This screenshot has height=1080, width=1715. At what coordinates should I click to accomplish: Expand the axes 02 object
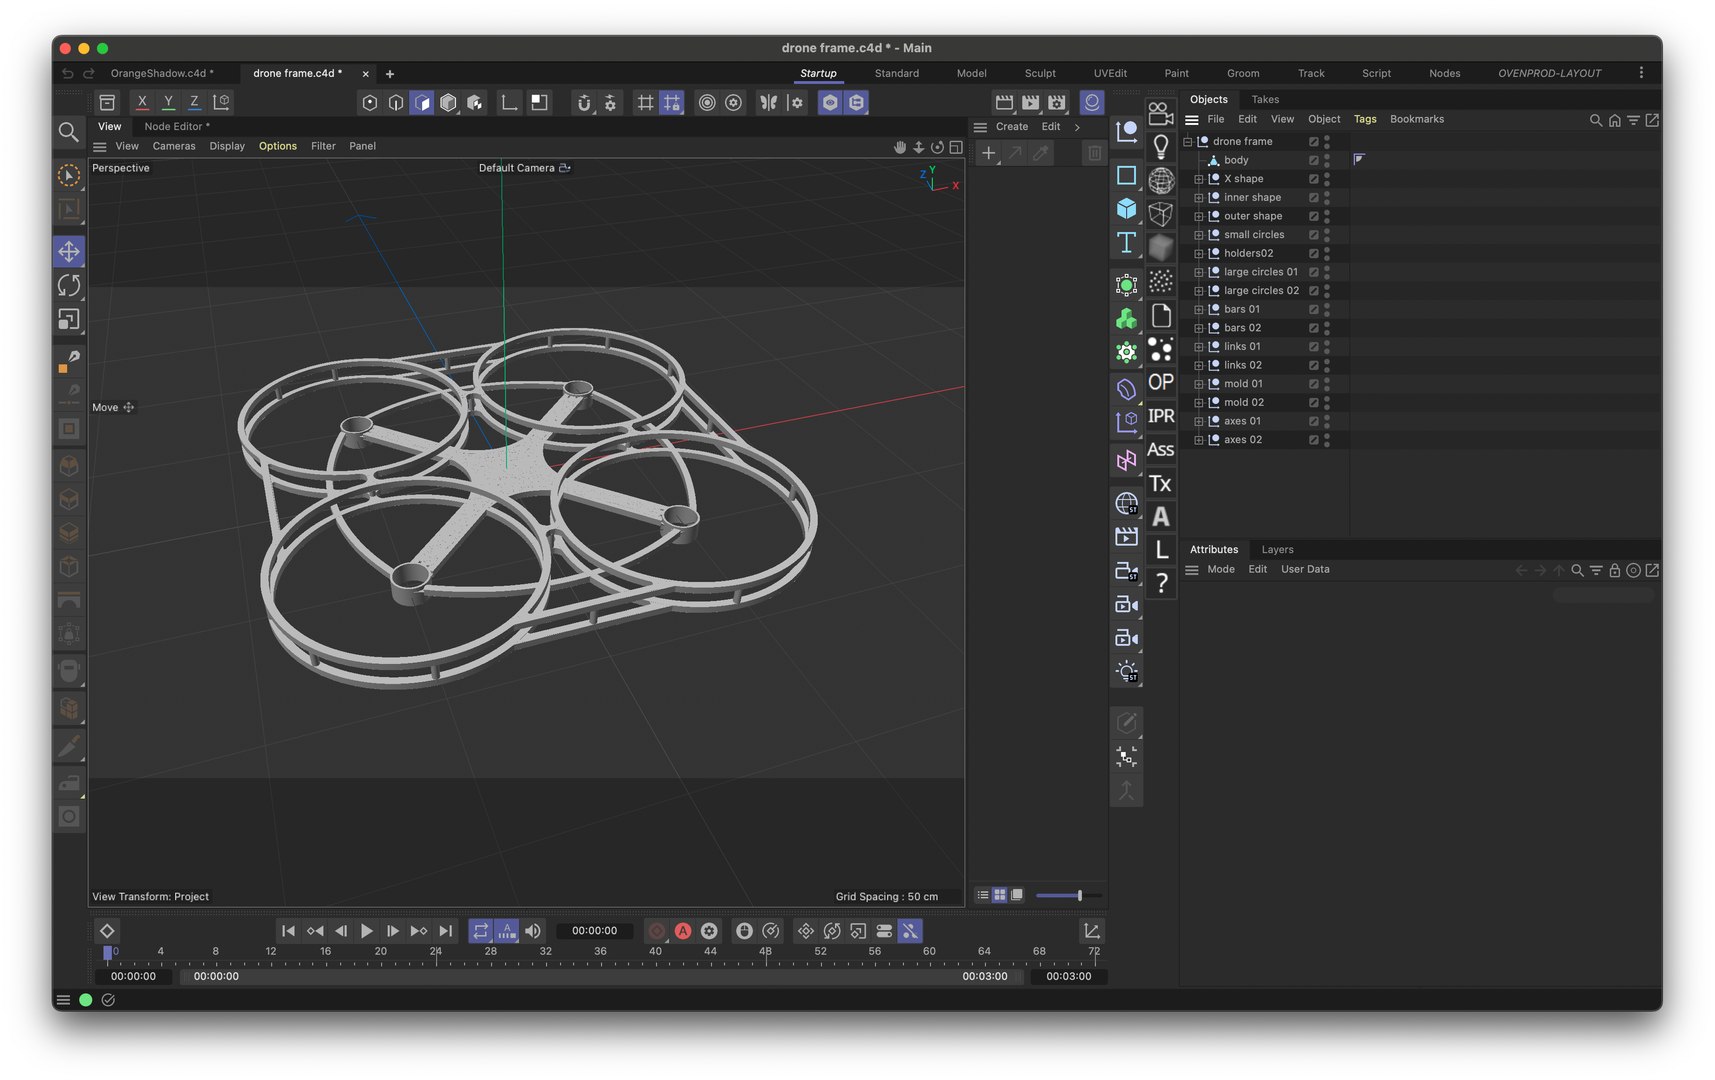coord(1198,440)
